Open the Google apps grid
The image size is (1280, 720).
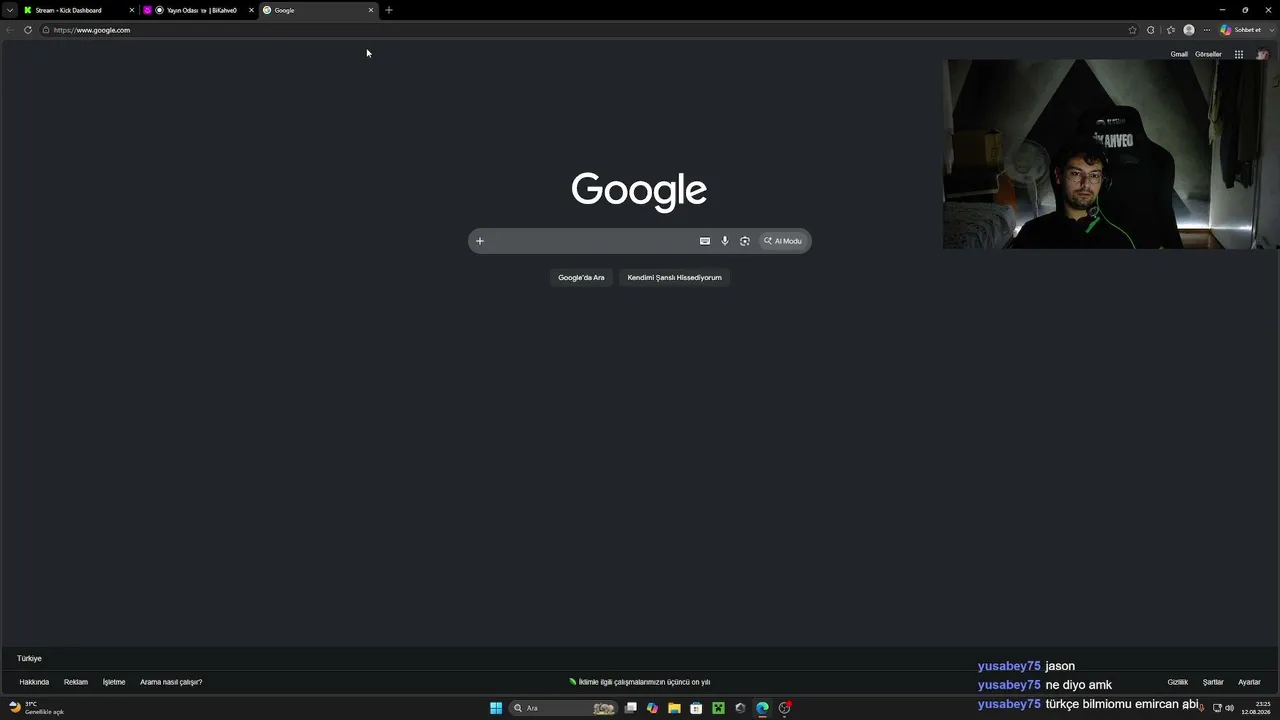pyautogui.click(x=1238, y=54)
